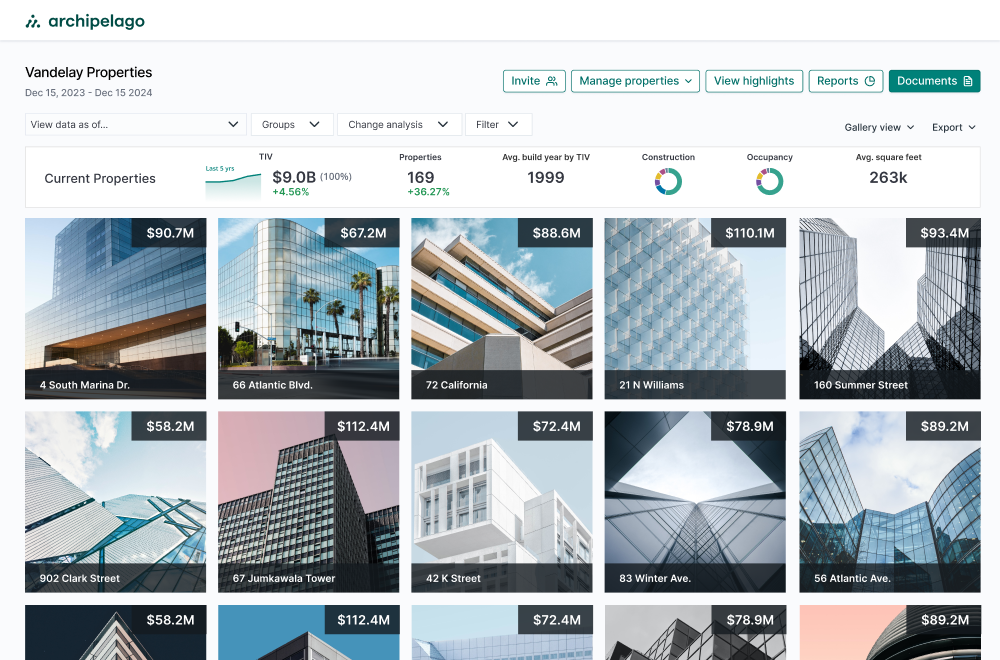Screen dimensions: 1000x660
Task: Open the Reports pie chart button
Action: click(846, 81)
